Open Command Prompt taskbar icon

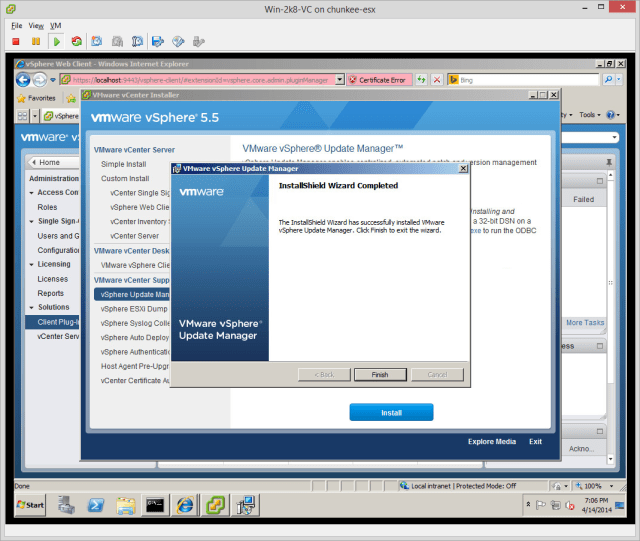tap(155, 505)
